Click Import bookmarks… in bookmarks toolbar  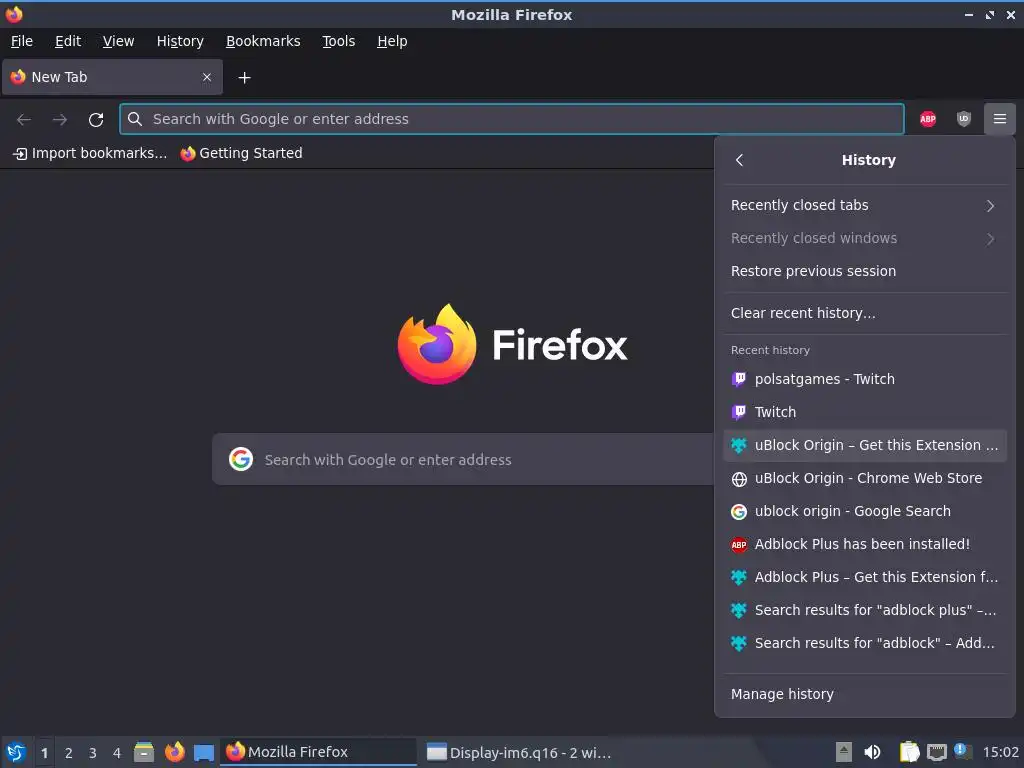click(90, 153)
